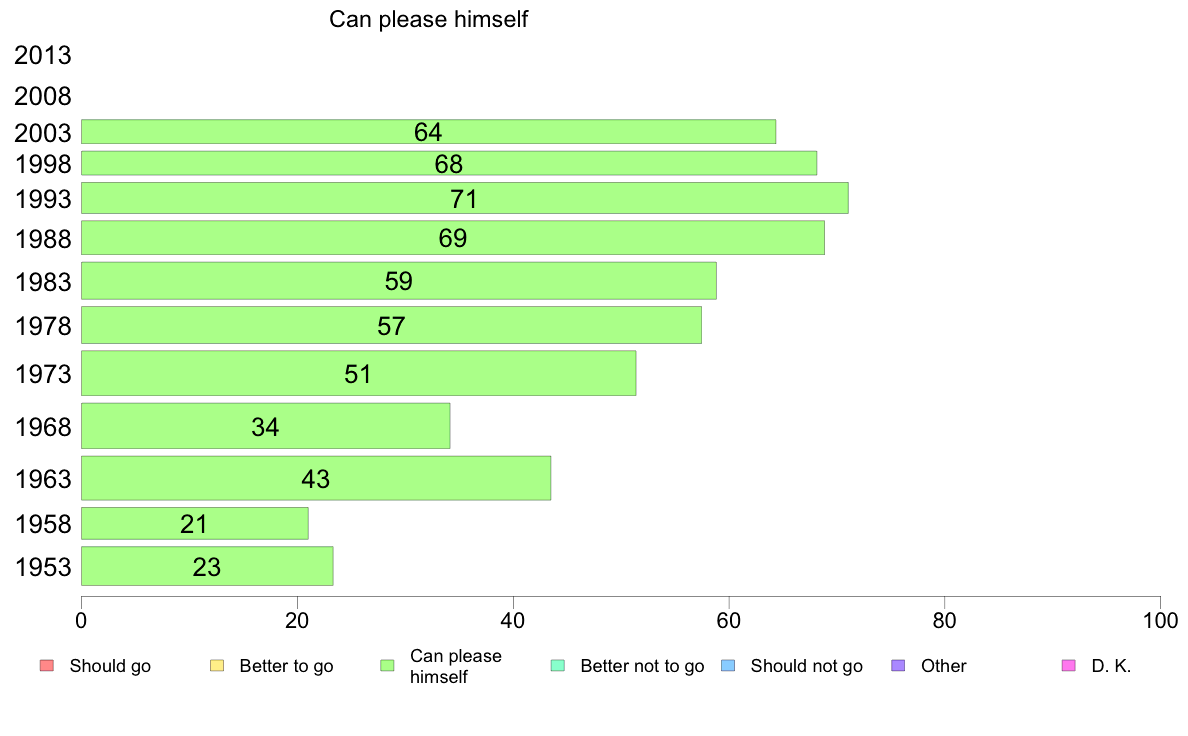The image size is (1188, 736).
Task: Select the 1973 bar showing 51
Action: tap(358, 373)
